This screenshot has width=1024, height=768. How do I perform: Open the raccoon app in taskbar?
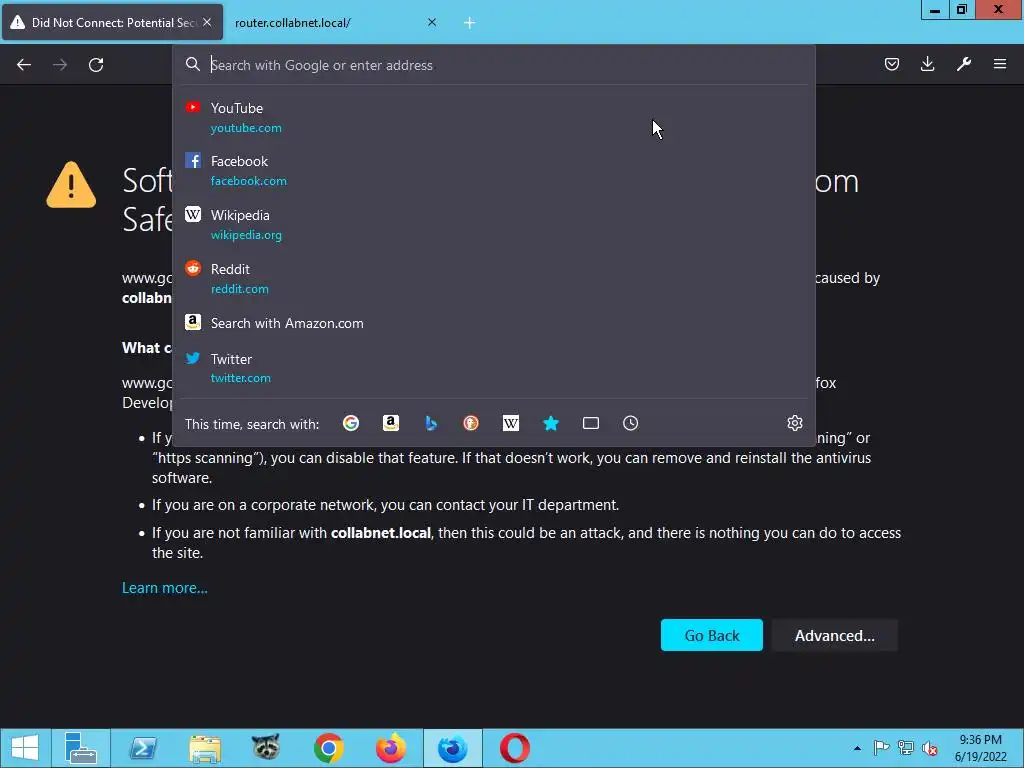(266, 748)
